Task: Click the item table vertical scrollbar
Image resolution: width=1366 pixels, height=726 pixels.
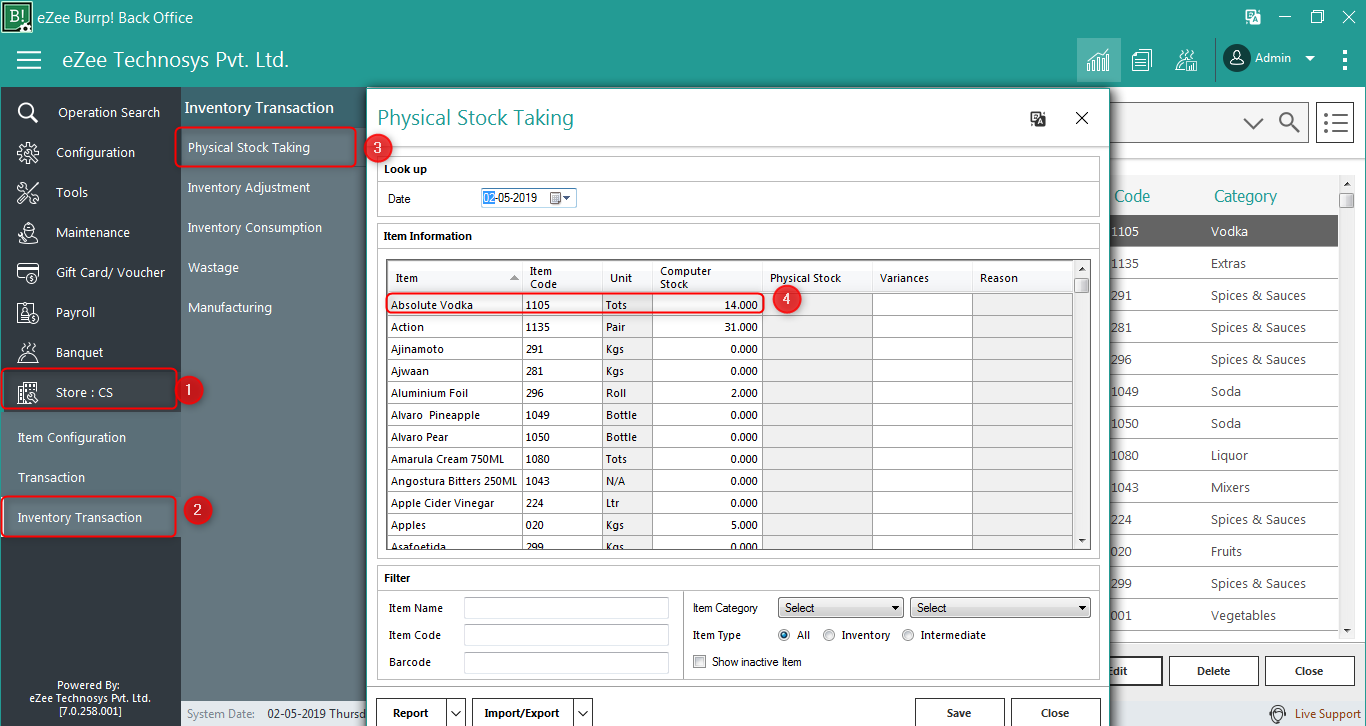Action: pyautogui.click(x=1082, y=404)
